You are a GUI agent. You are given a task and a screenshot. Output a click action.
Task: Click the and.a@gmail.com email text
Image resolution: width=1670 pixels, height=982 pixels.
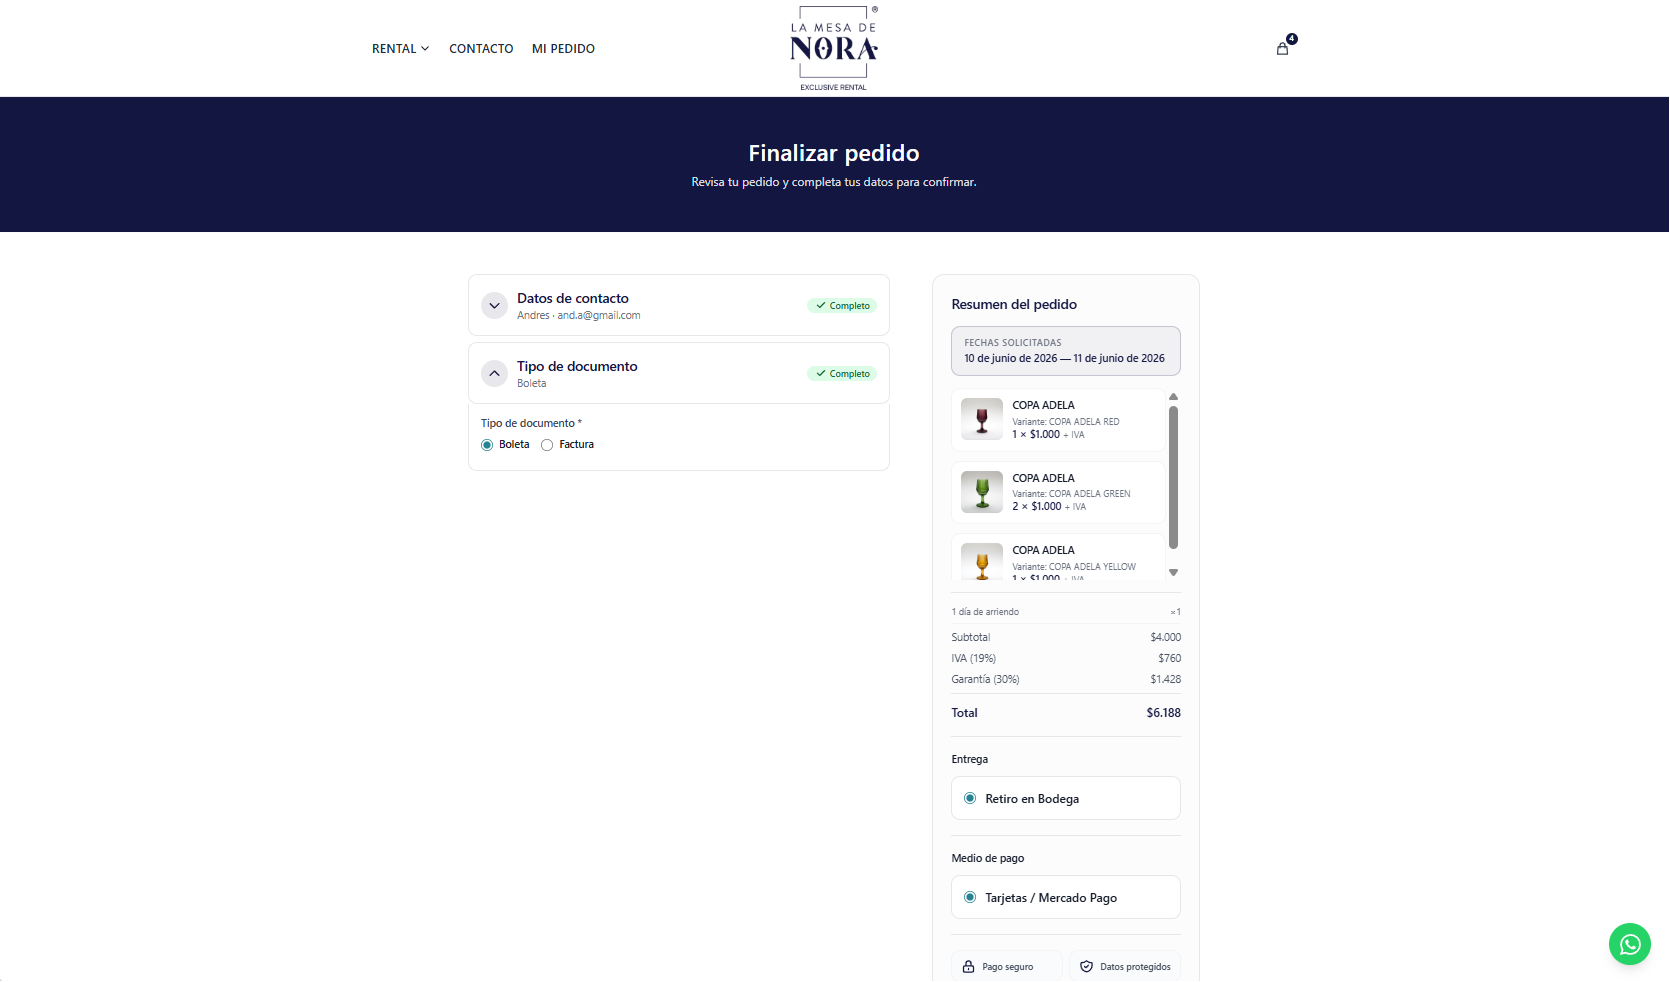(x=599, y=315)
